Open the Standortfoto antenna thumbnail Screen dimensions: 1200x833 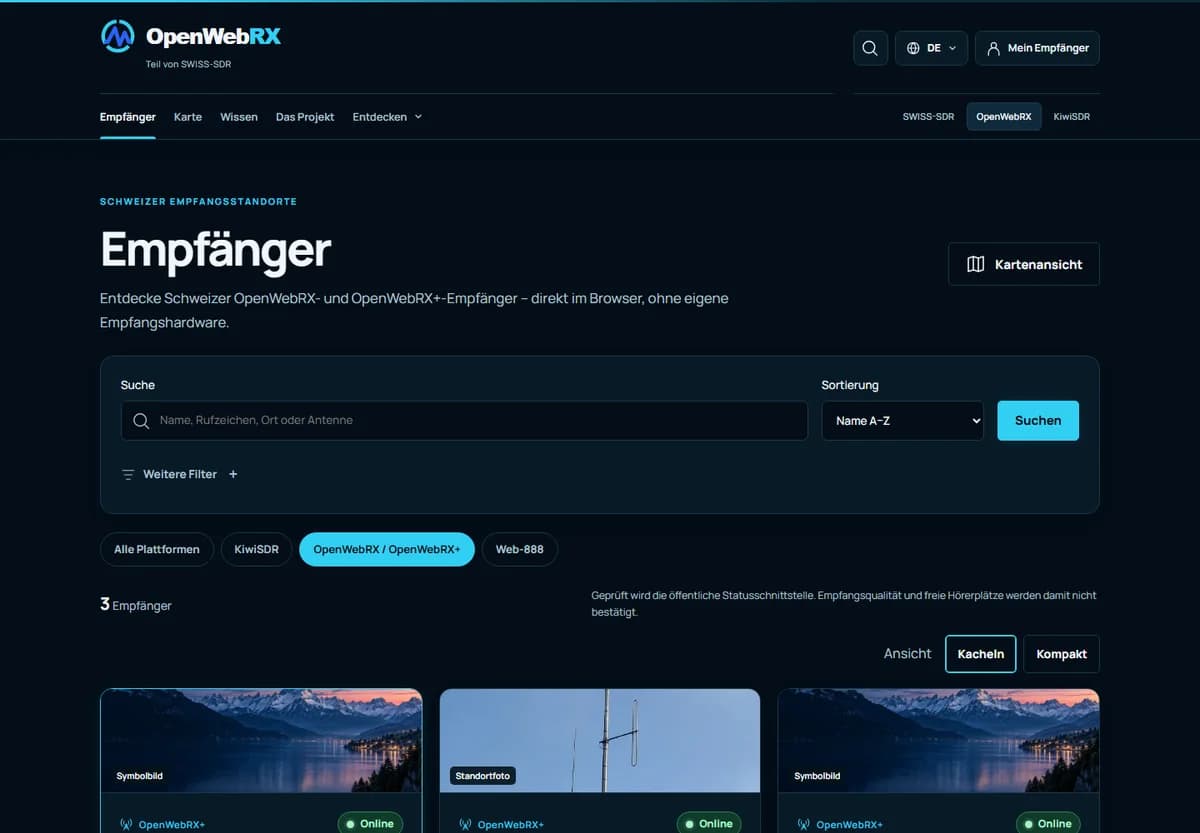click(x=600, y=741)
